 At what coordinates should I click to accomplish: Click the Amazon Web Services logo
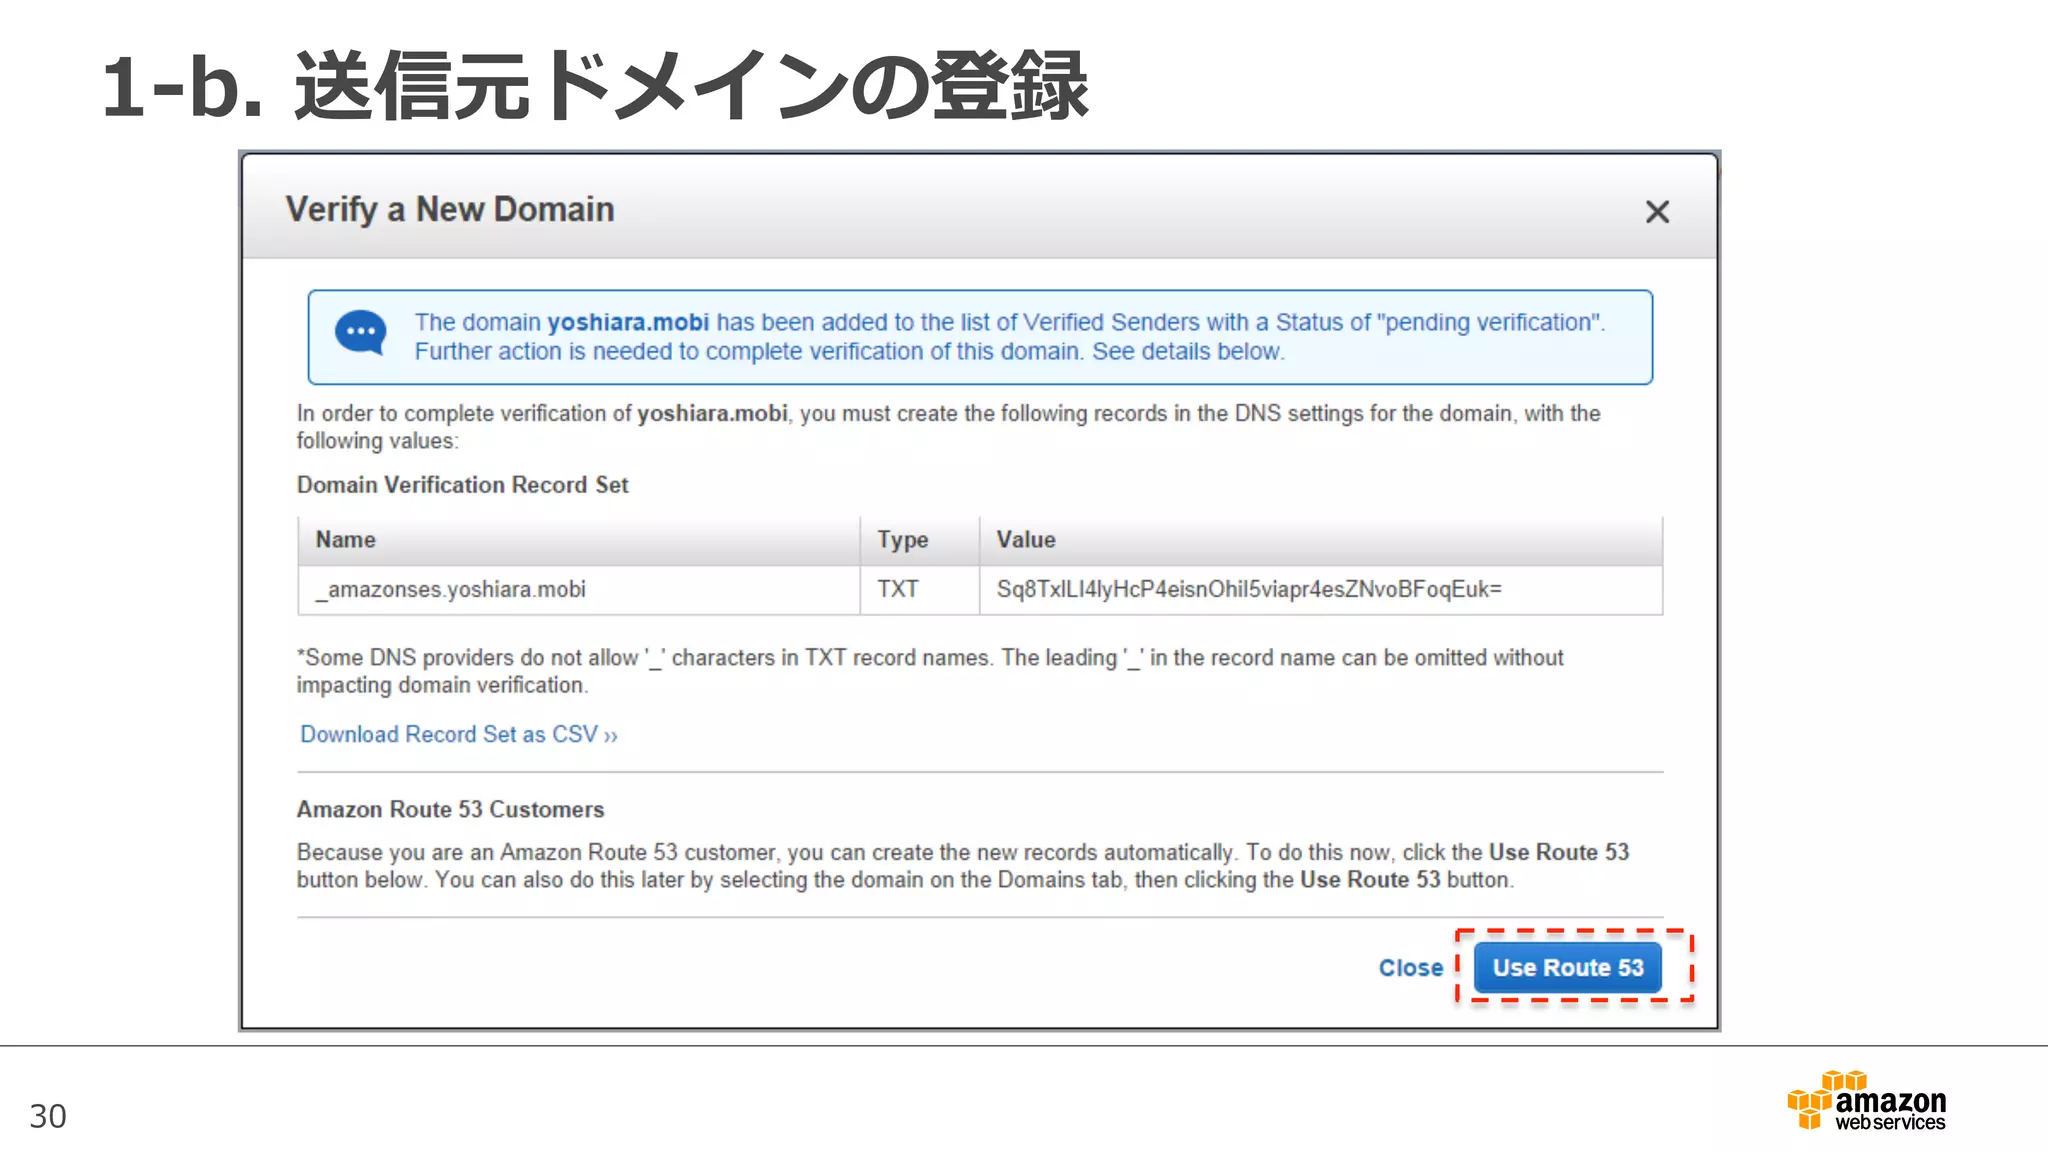click(1866, 1102)
